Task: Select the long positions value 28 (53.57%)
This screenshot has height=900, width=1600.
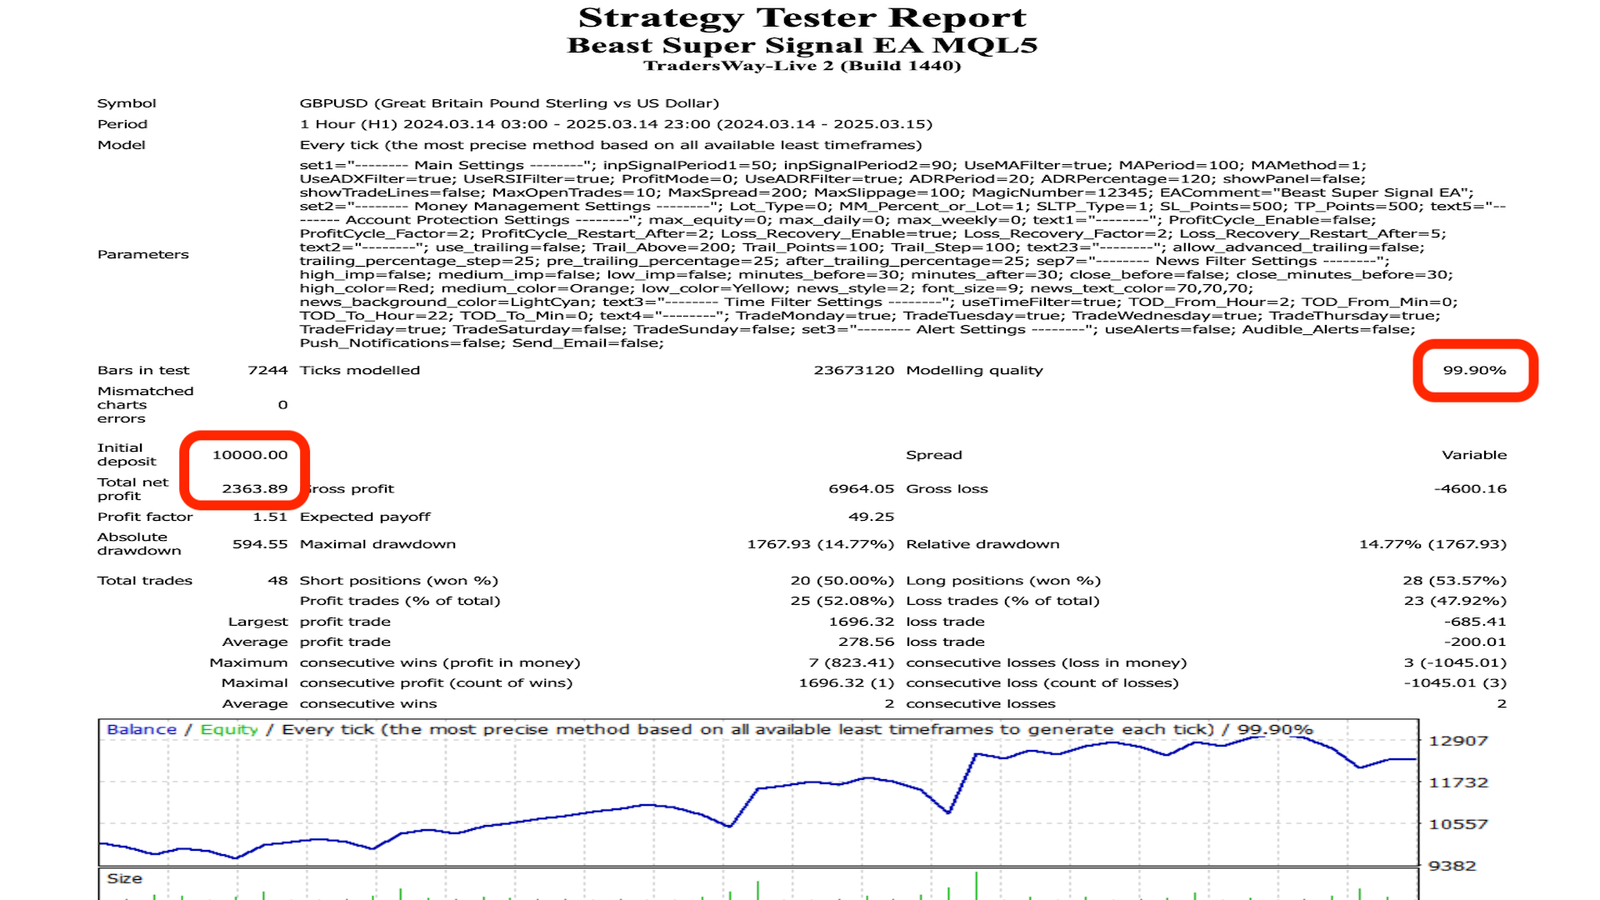Action: [1455, 580]
